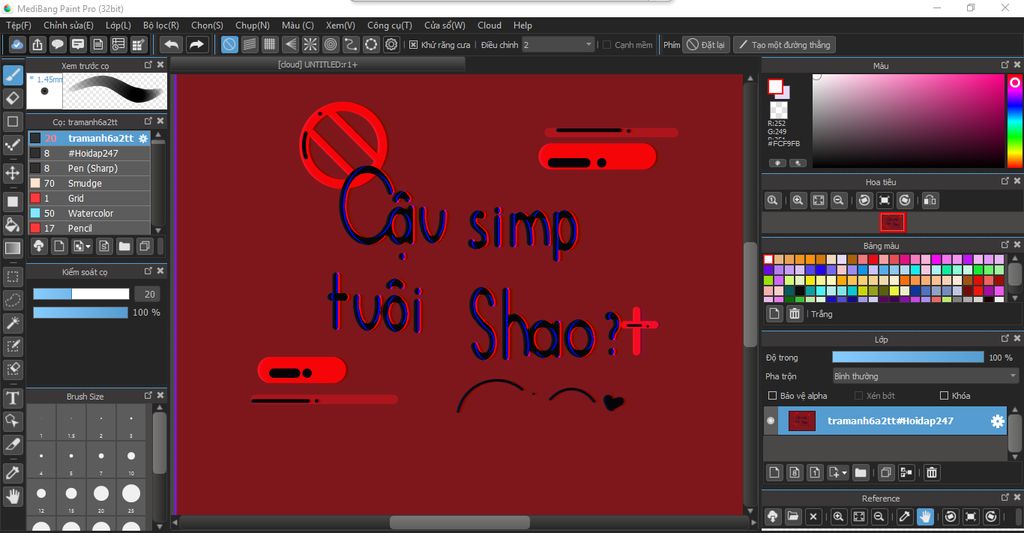Select the Divide/knife tool

[12, 444]
